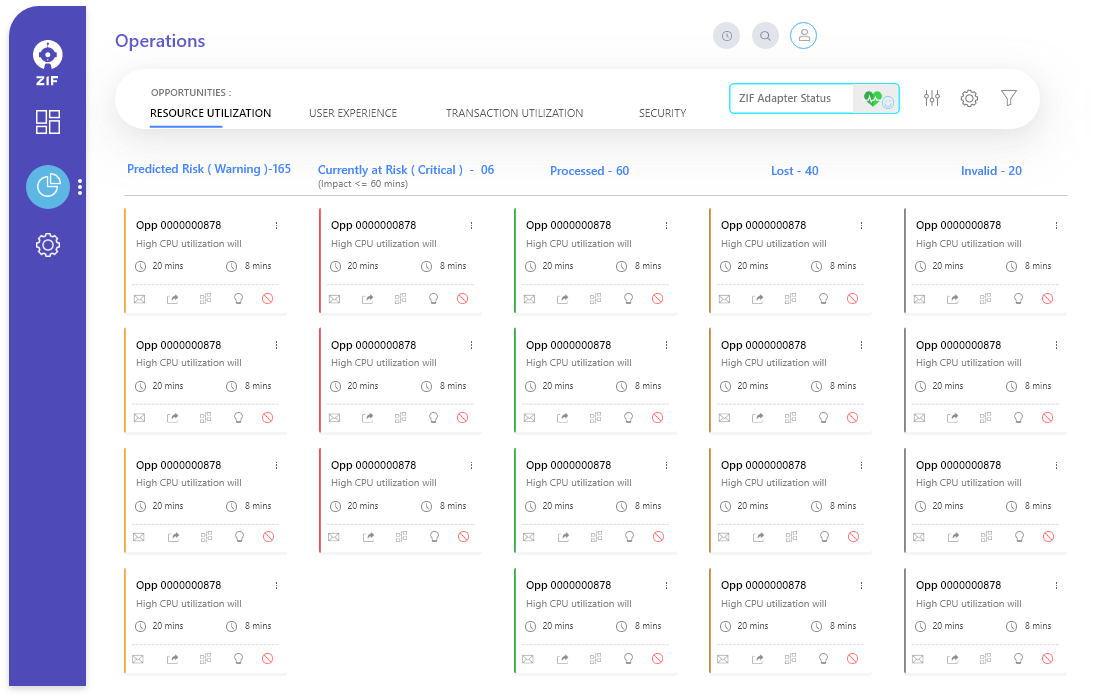Click the ZIF Adapter Status field
Image resolution: width=1115 pixels, height=698 pixels.
790,98
